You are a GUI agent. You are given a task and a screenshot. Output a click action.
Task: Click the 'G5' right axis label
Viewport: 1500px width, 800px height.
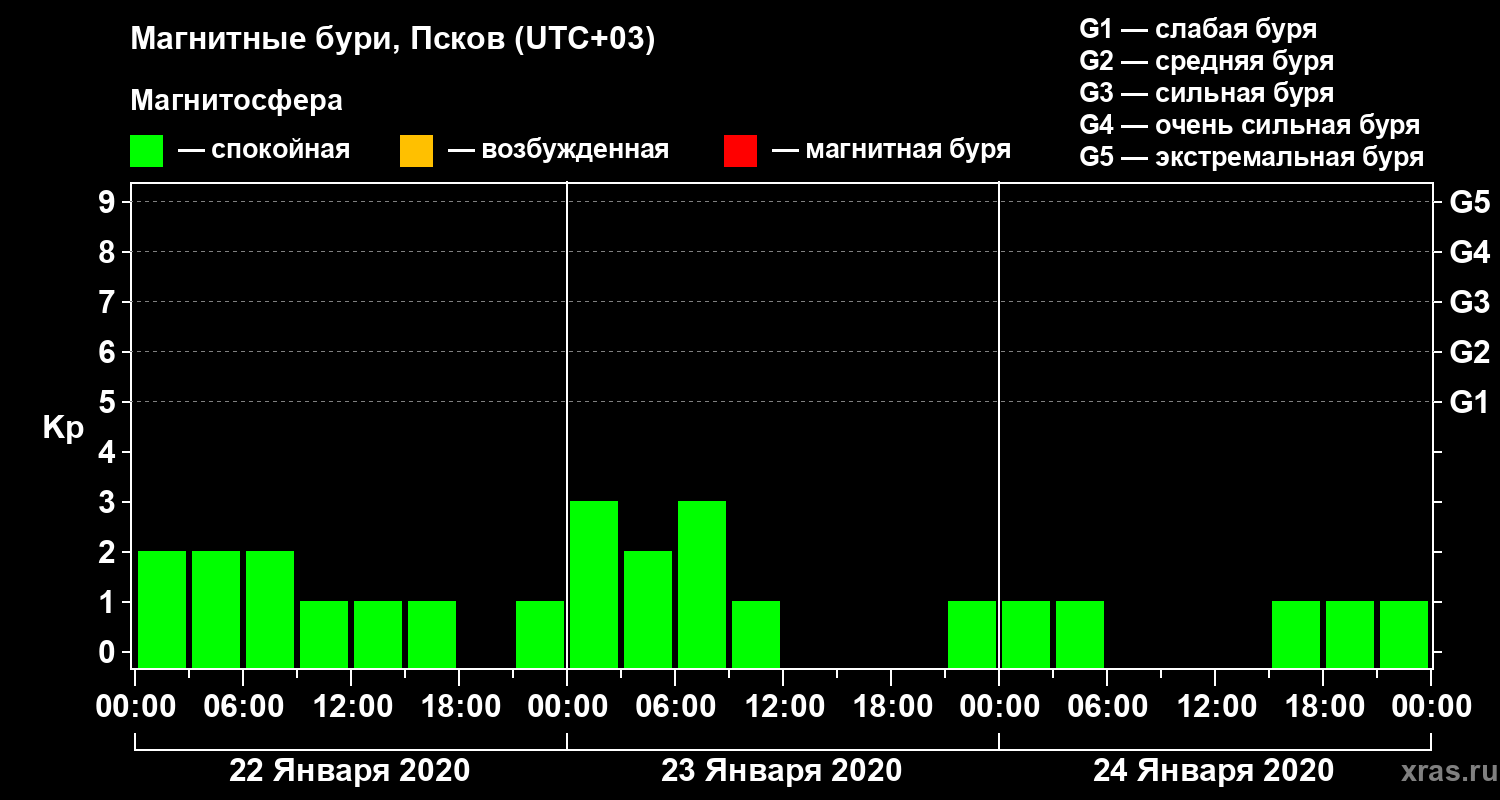[x=1469, y=202]
